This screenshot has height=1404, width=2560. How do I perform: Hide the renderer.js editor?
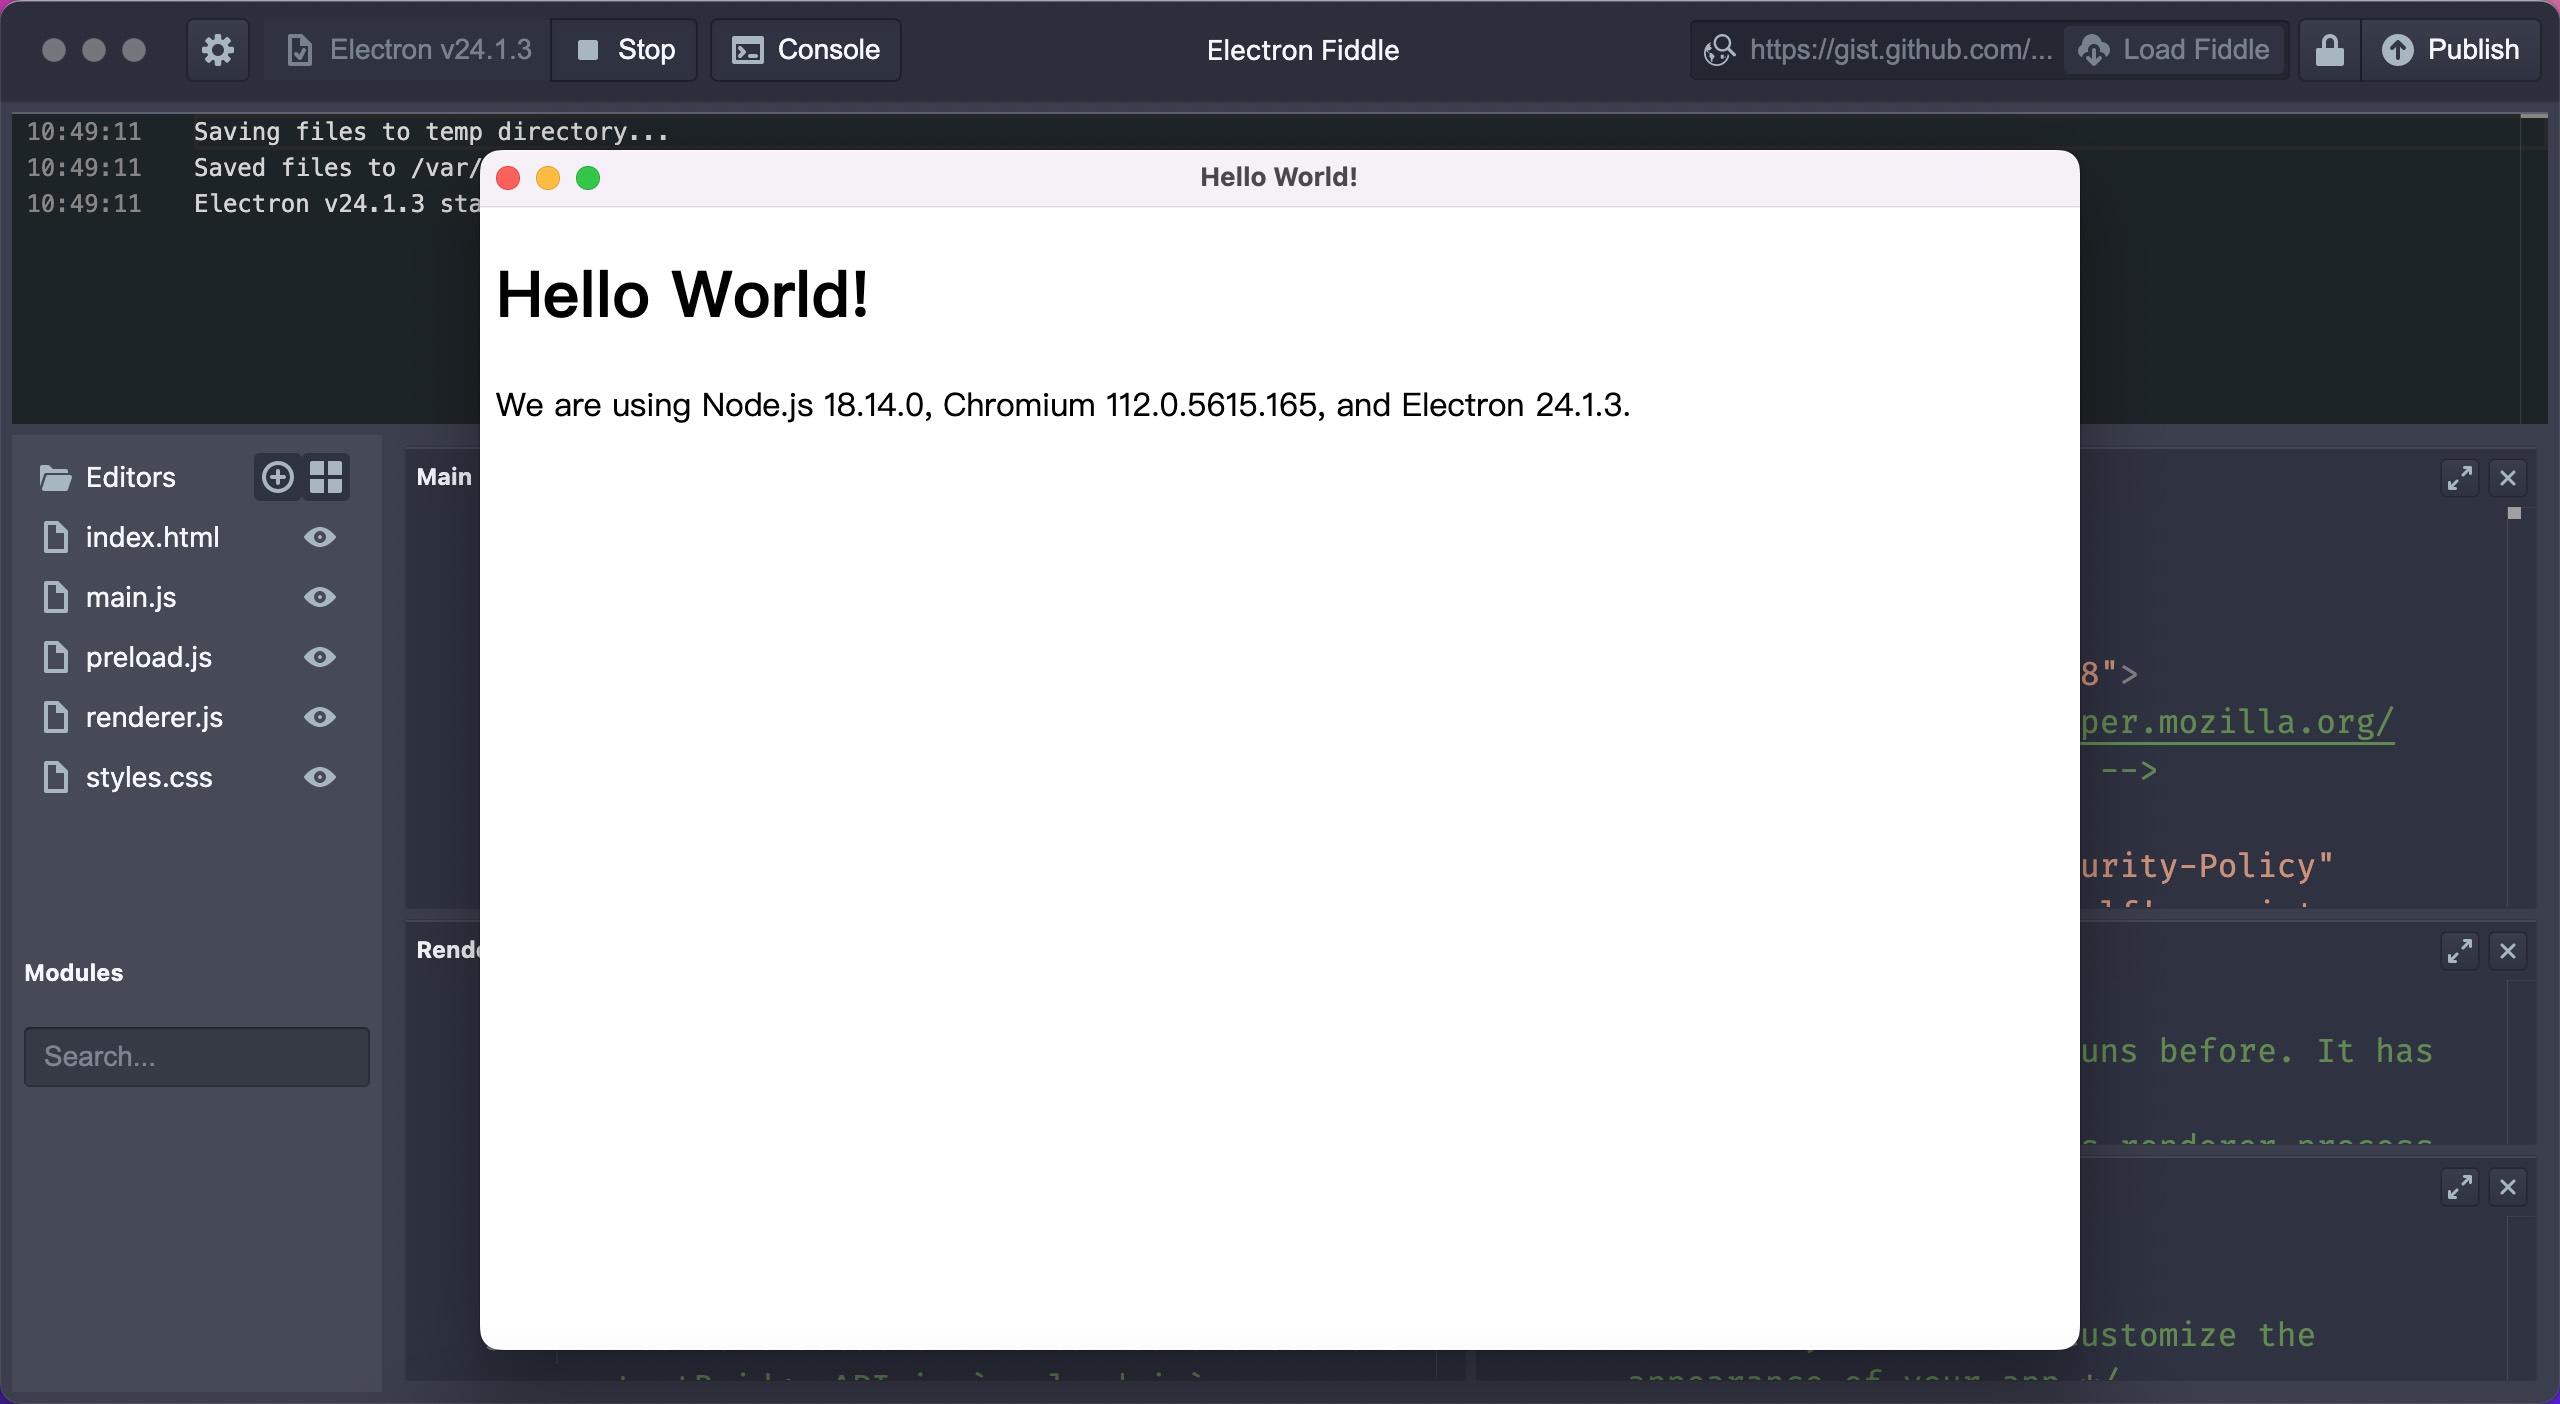tap(320, 717)
